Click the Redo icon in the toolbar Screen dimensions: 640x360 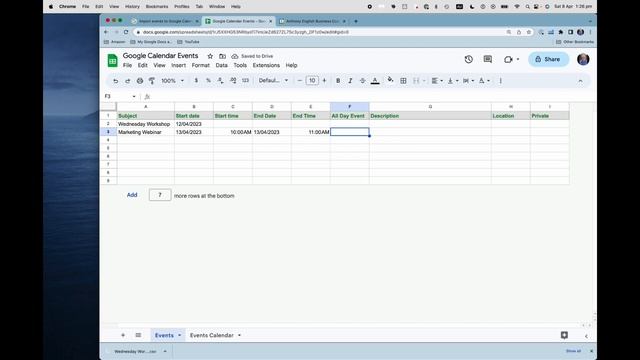click(127, 81)
